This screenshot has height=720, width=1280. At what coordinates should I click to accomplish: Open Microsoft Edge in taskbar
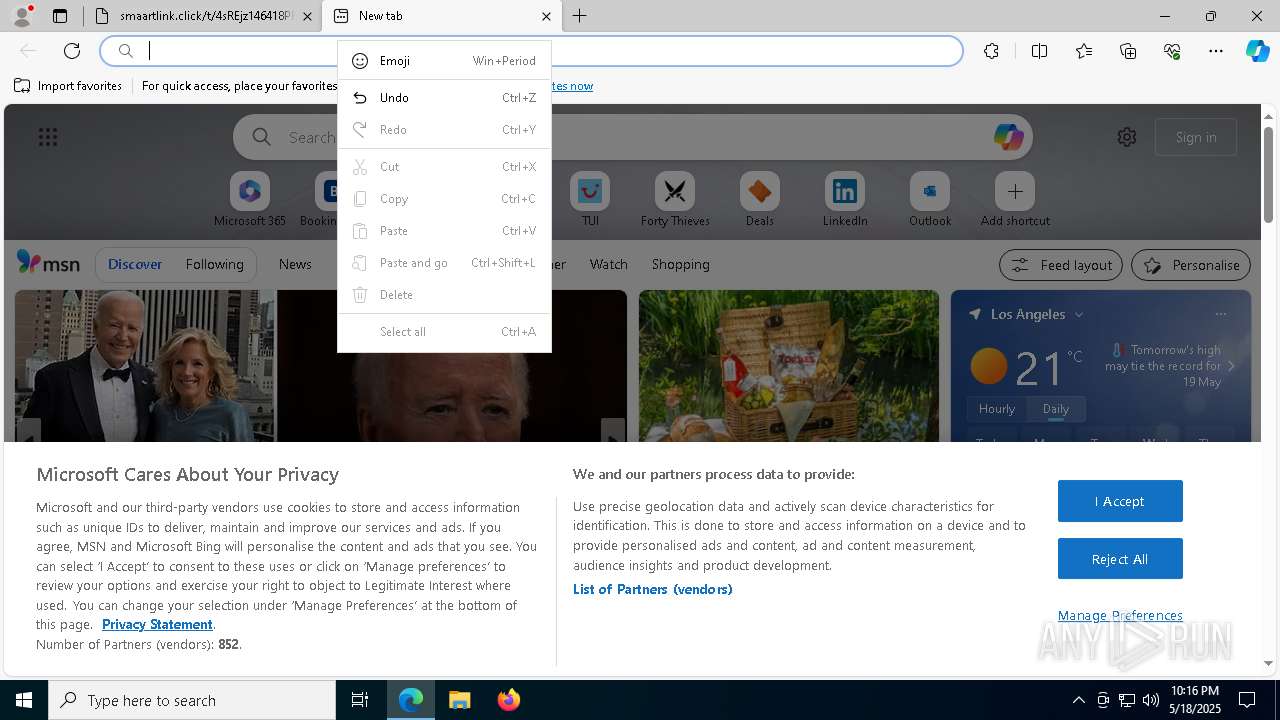point(411,700)
